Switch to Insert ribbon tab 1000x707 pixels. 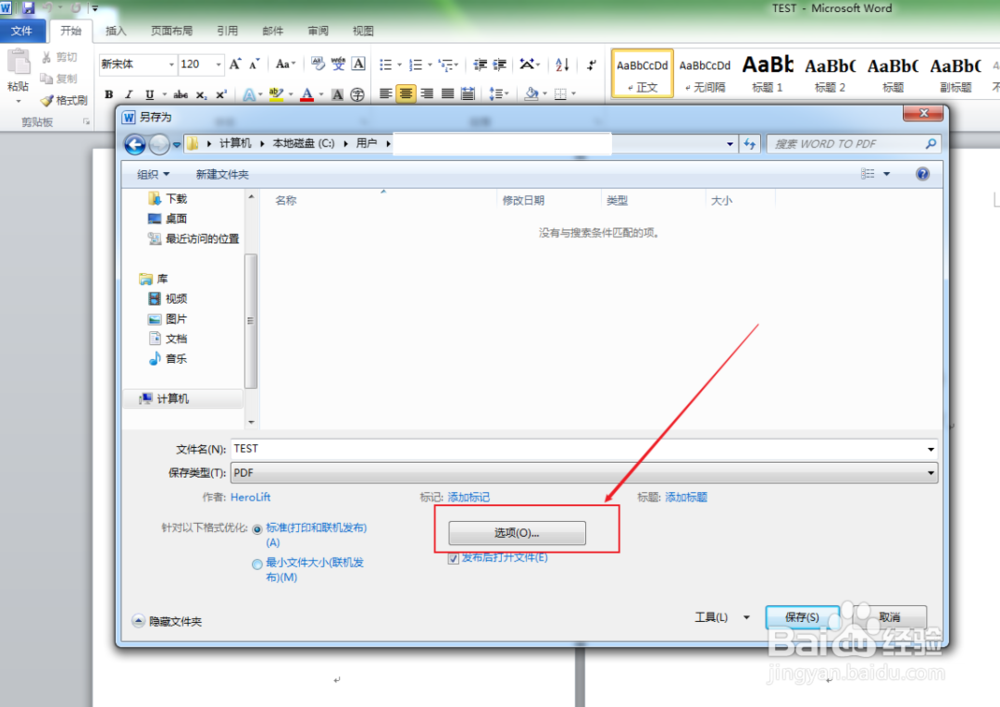pyautogui.click(x=115, y=31)
